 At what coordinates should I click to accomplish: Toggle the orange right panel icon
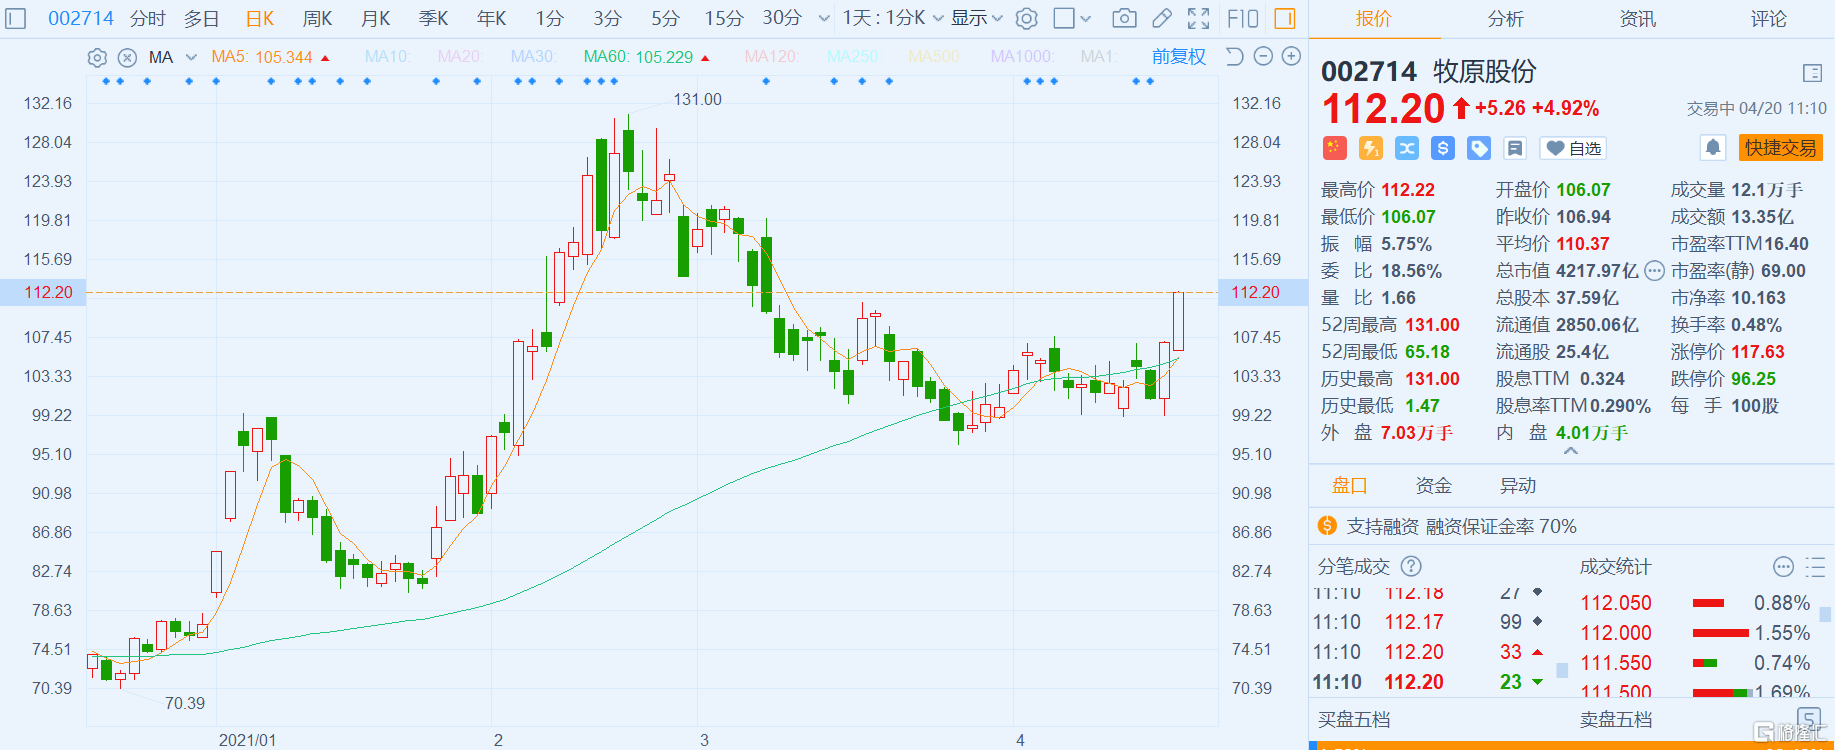click(1285, 18)
